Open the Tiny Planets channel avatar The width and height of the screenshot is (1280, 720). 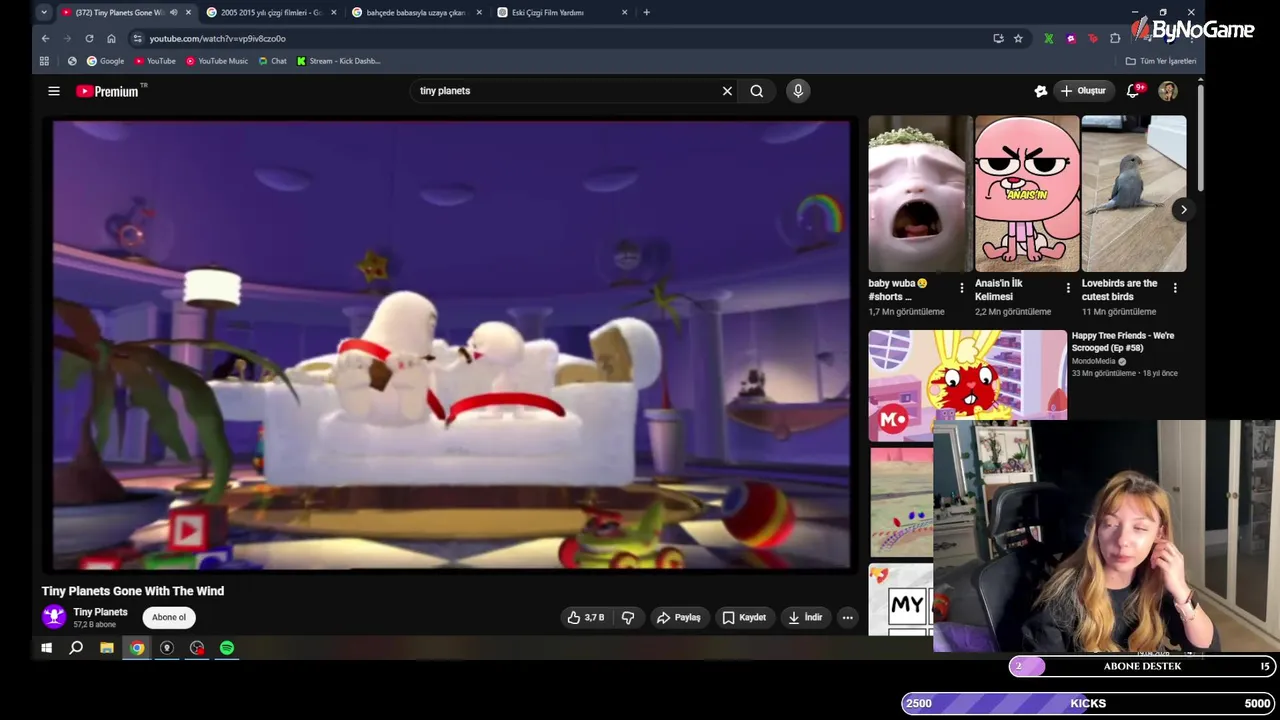pos(54,617)
